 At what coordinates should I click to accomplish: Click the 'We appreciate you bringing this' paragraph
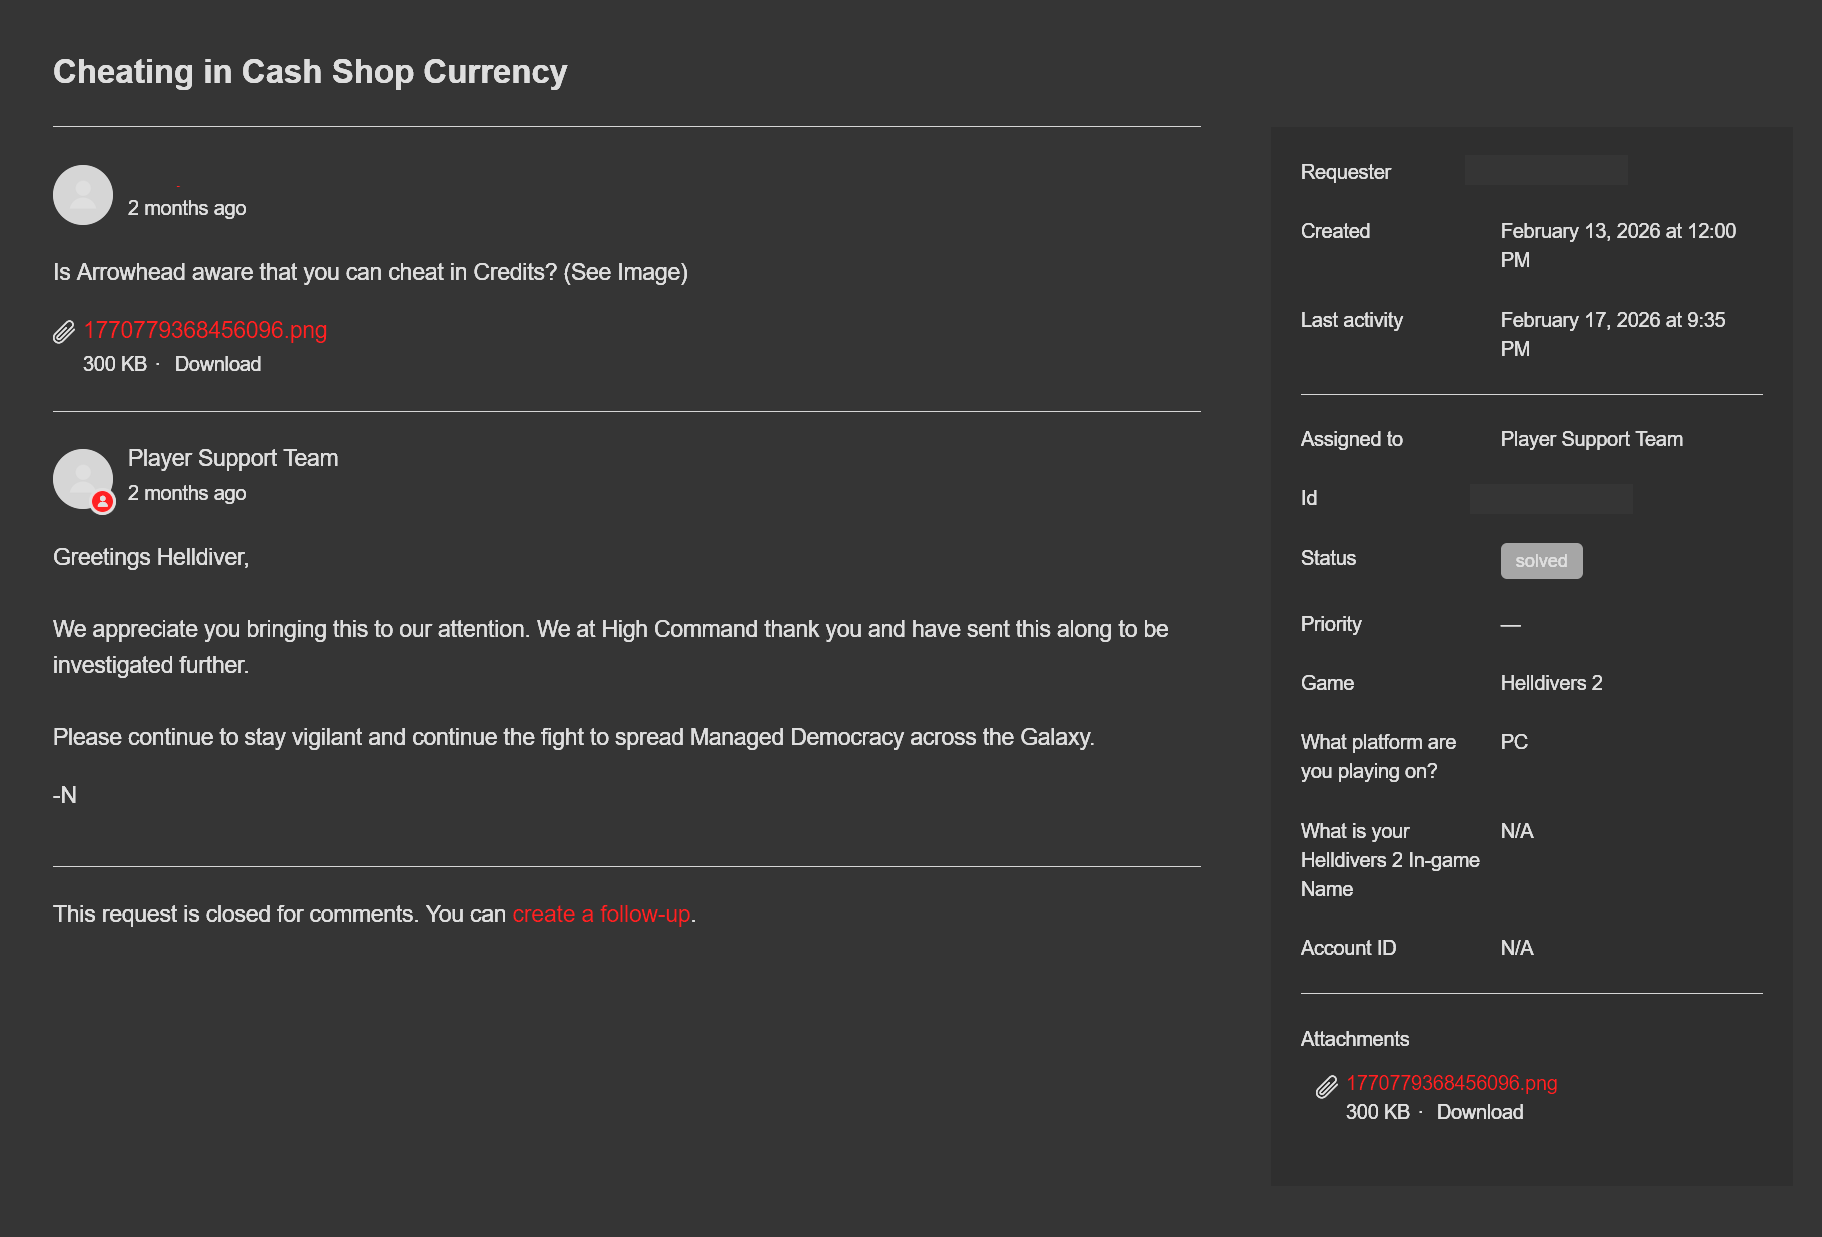(x=611, y=647)
